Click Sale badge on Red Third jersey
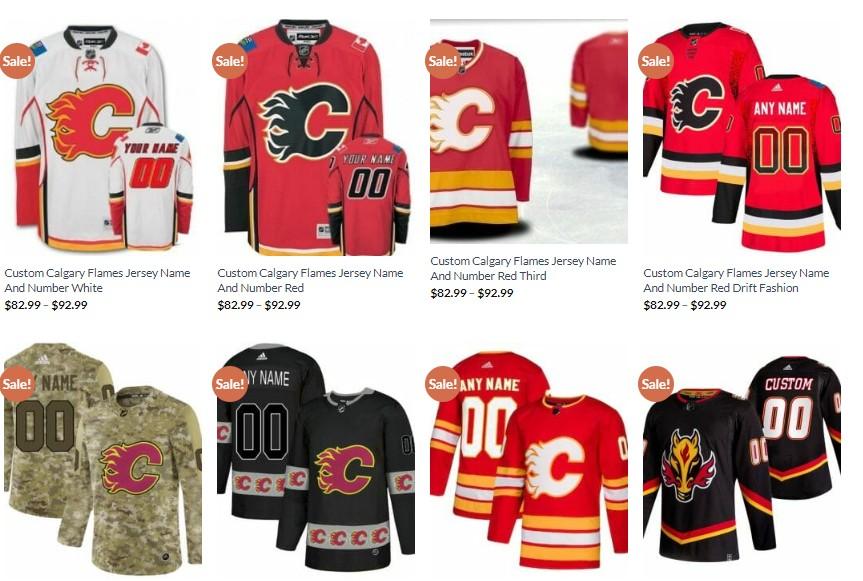 443,61
